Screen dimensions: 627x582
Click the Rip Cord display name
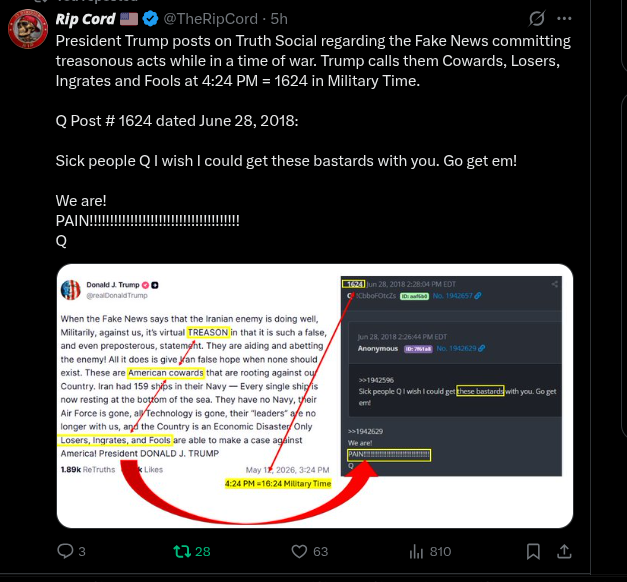[x=85, y=19]
